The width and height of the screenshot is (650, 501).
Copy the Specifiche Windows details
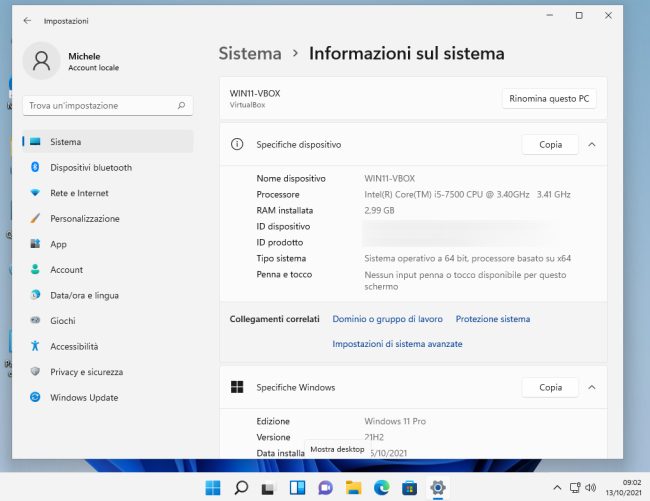click(550, 387)
